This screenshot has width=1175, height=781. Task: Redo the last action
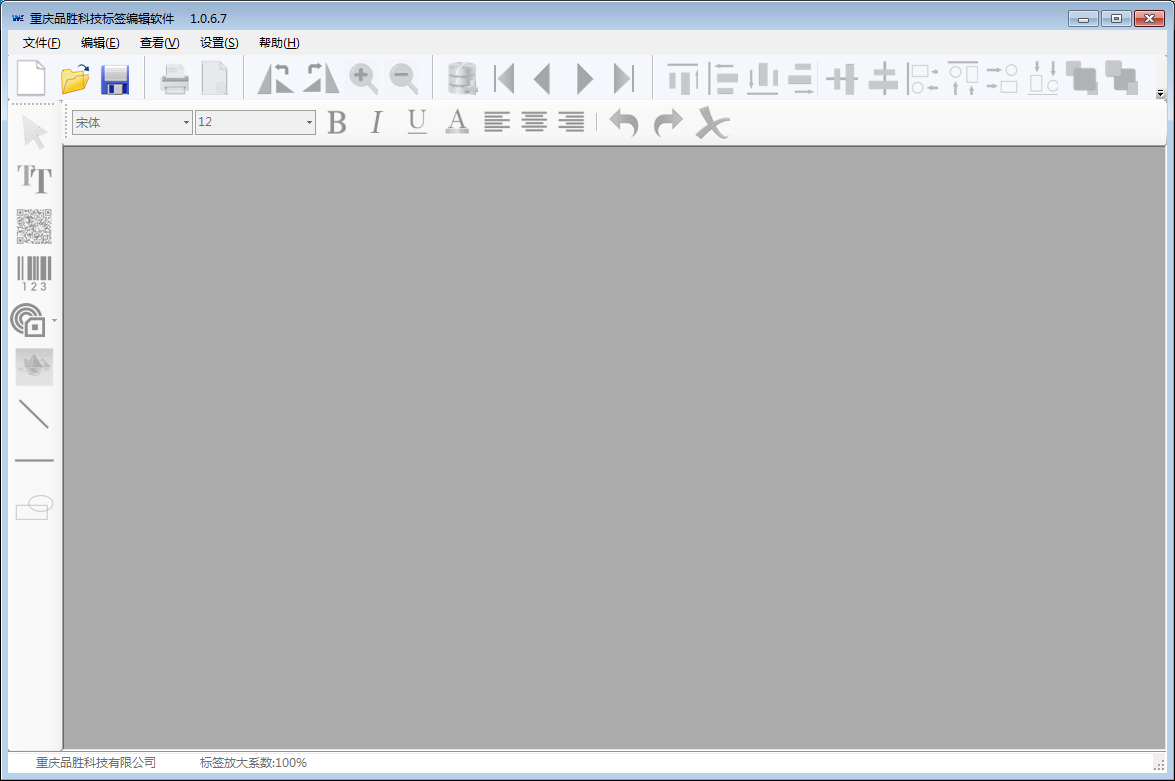pos(668,123)
